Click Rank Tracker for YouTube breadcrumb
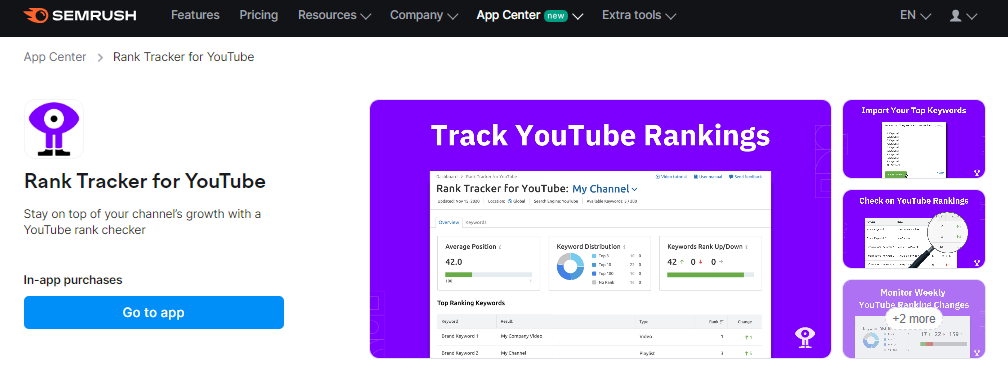The image size is (1008, 375). coord(183,57)
